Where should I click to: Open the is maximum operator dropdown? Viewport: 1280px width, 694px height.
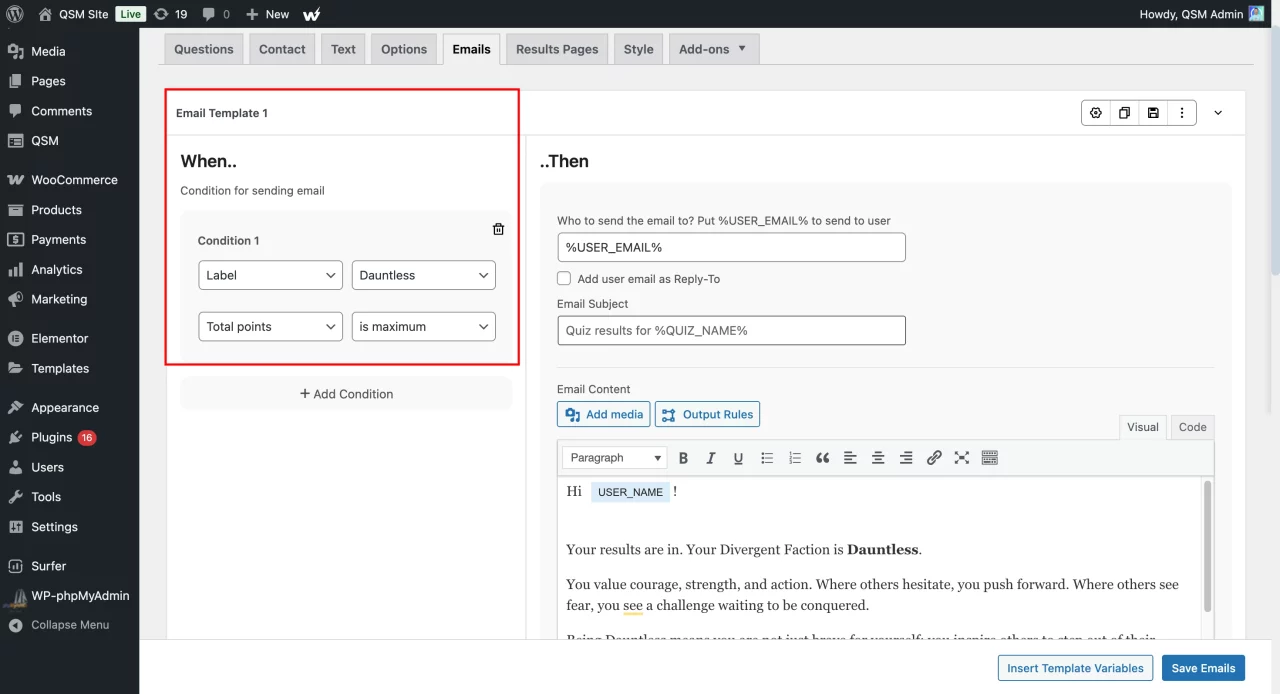424,326
